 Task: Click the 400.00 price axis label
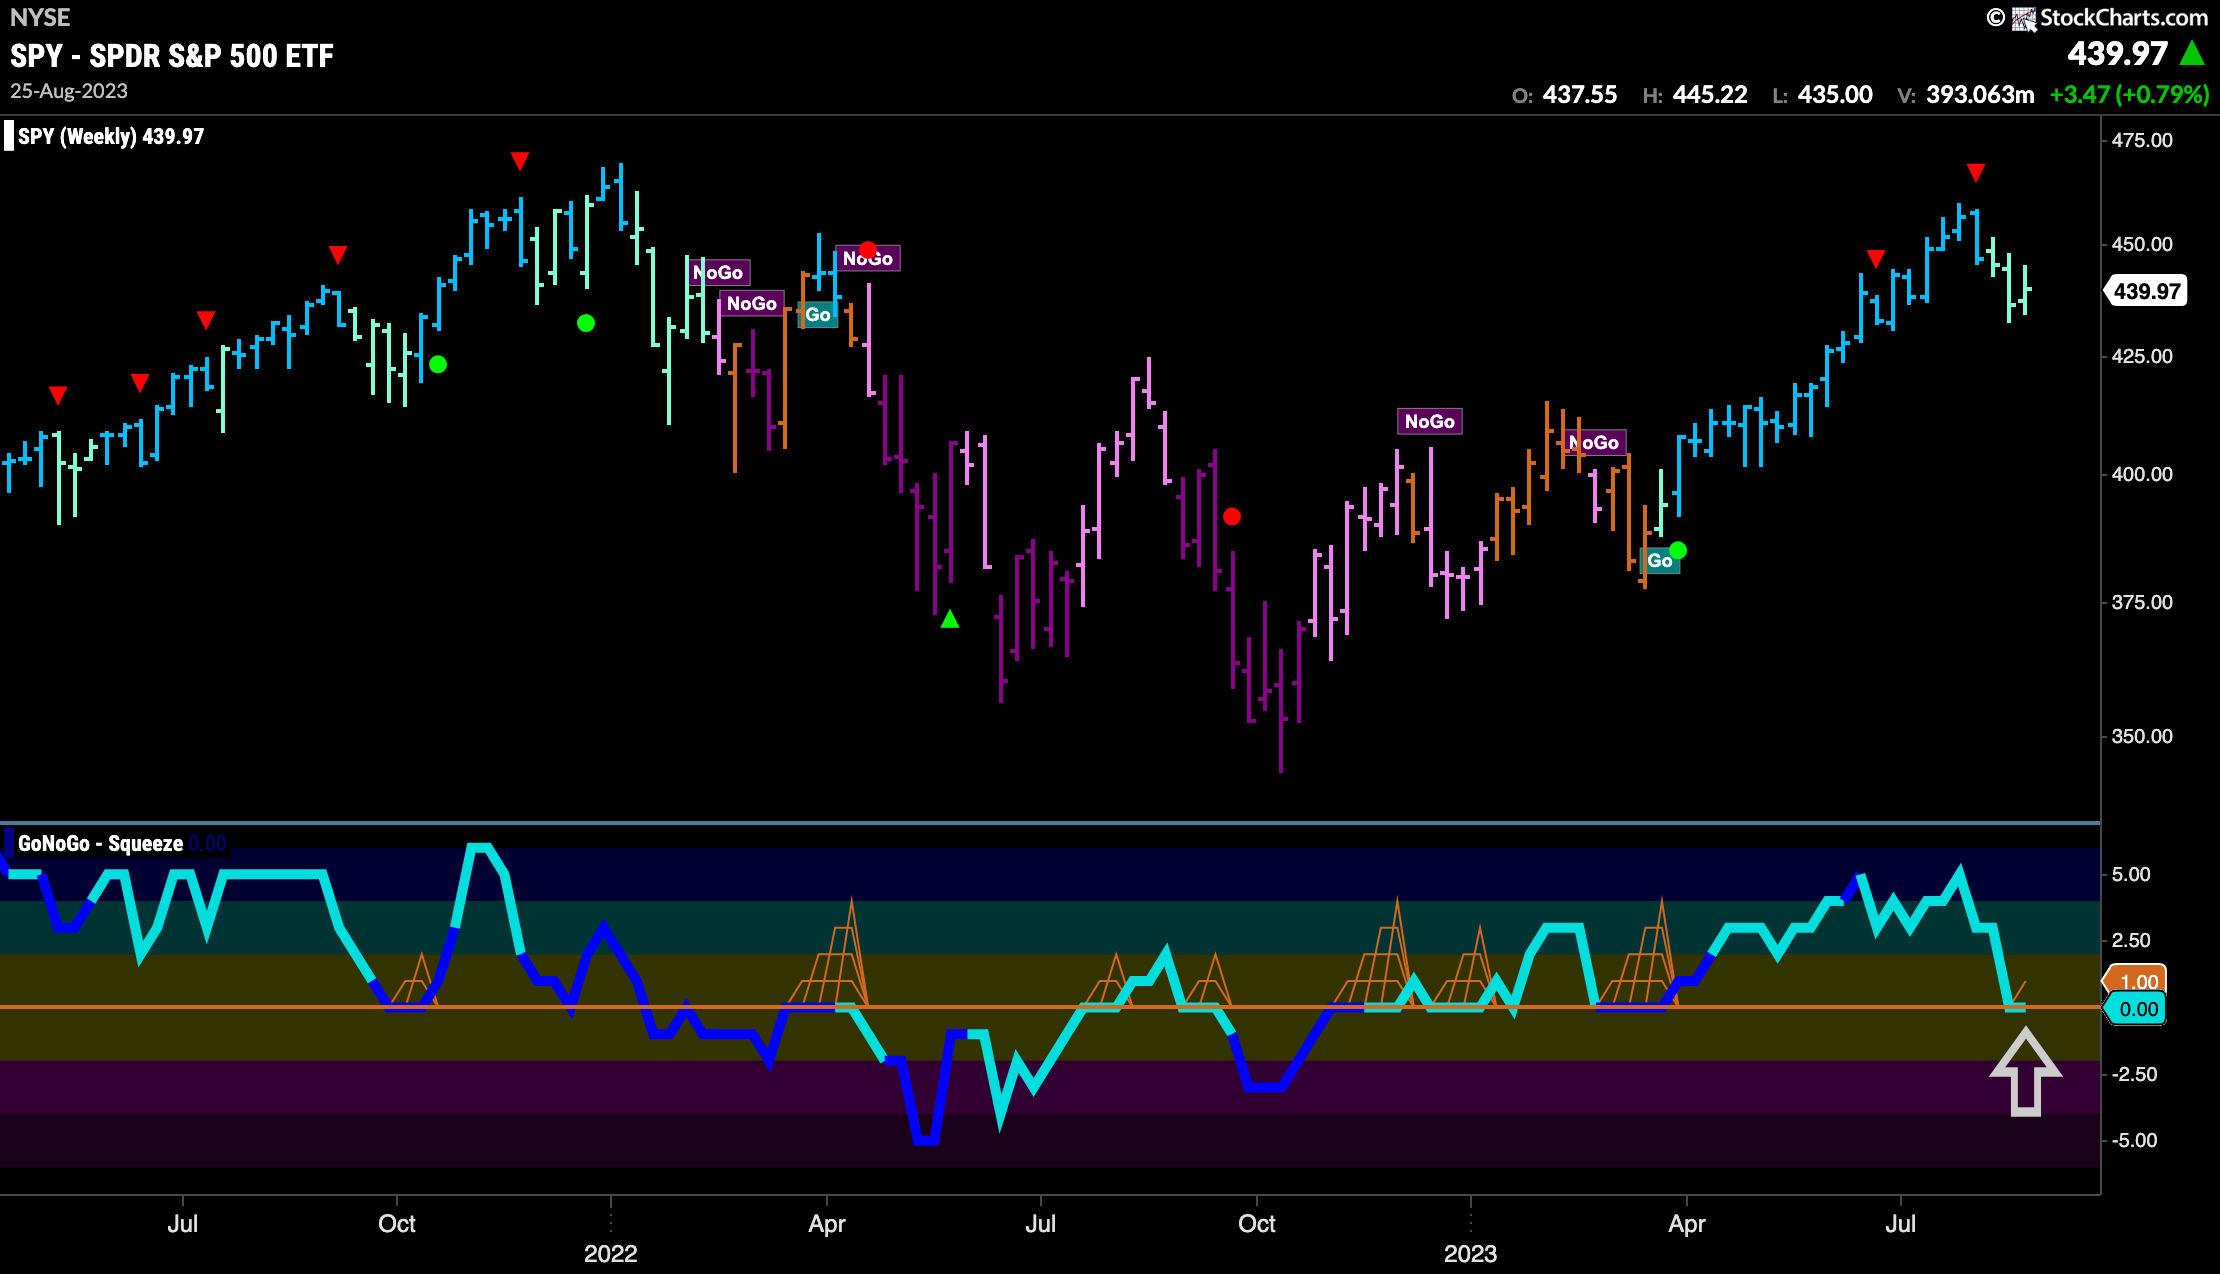click(2142, 475)
